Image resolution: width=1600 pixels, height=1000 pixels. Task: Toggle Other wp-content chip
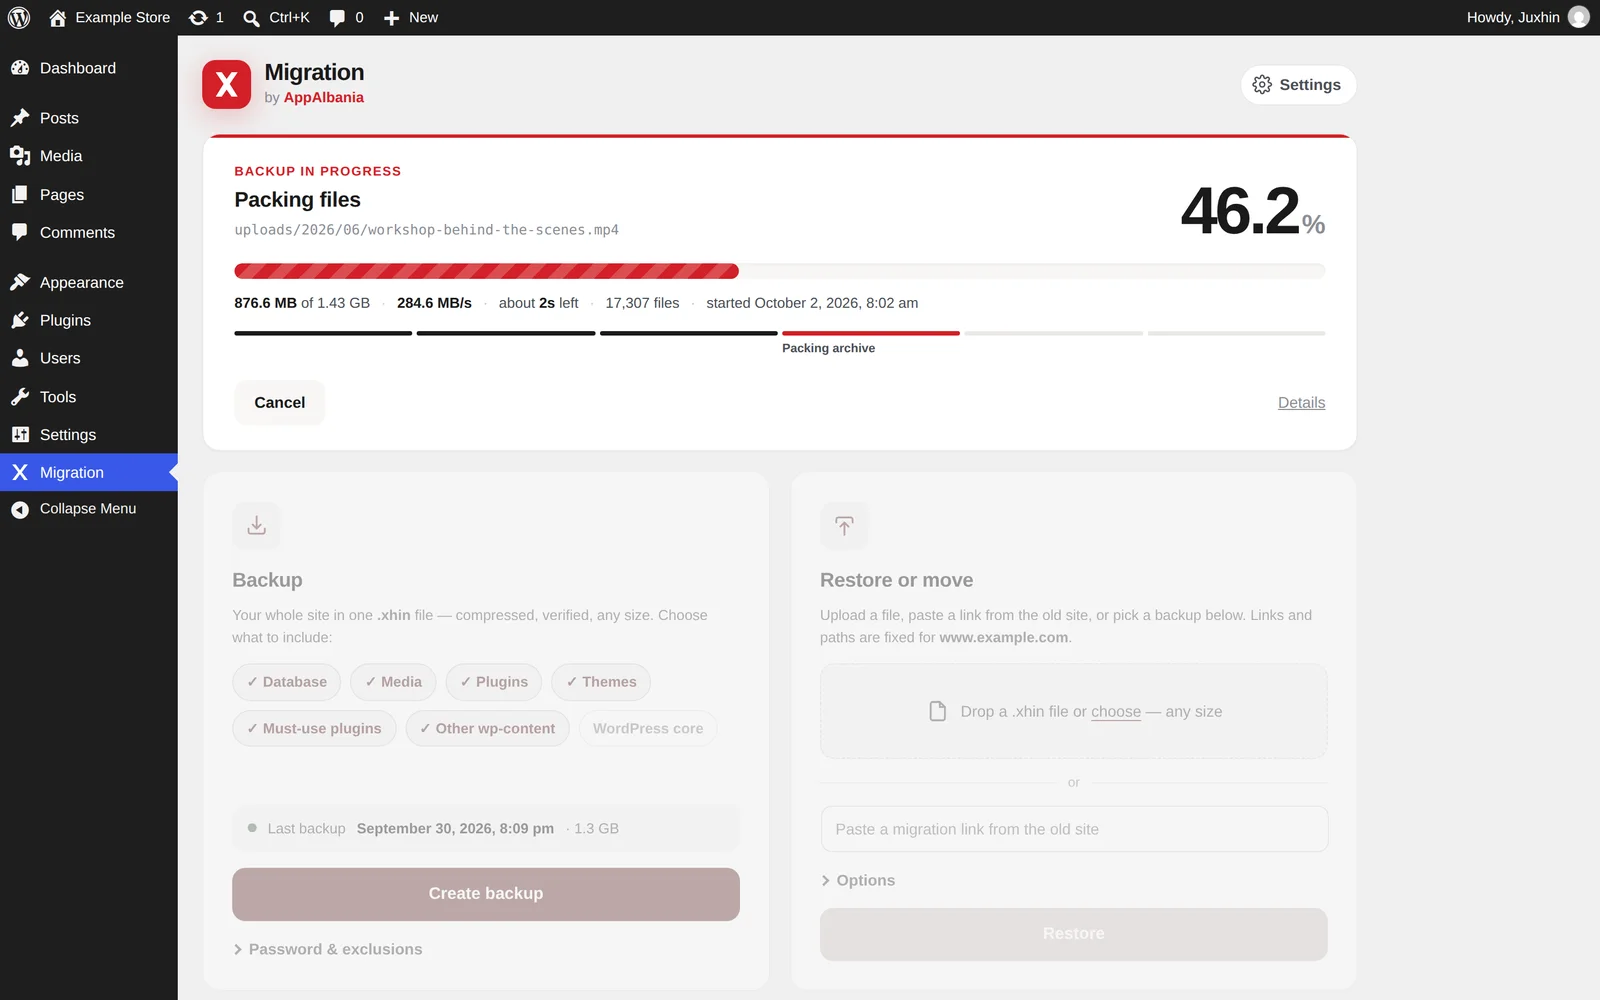(x=488, y=728)
